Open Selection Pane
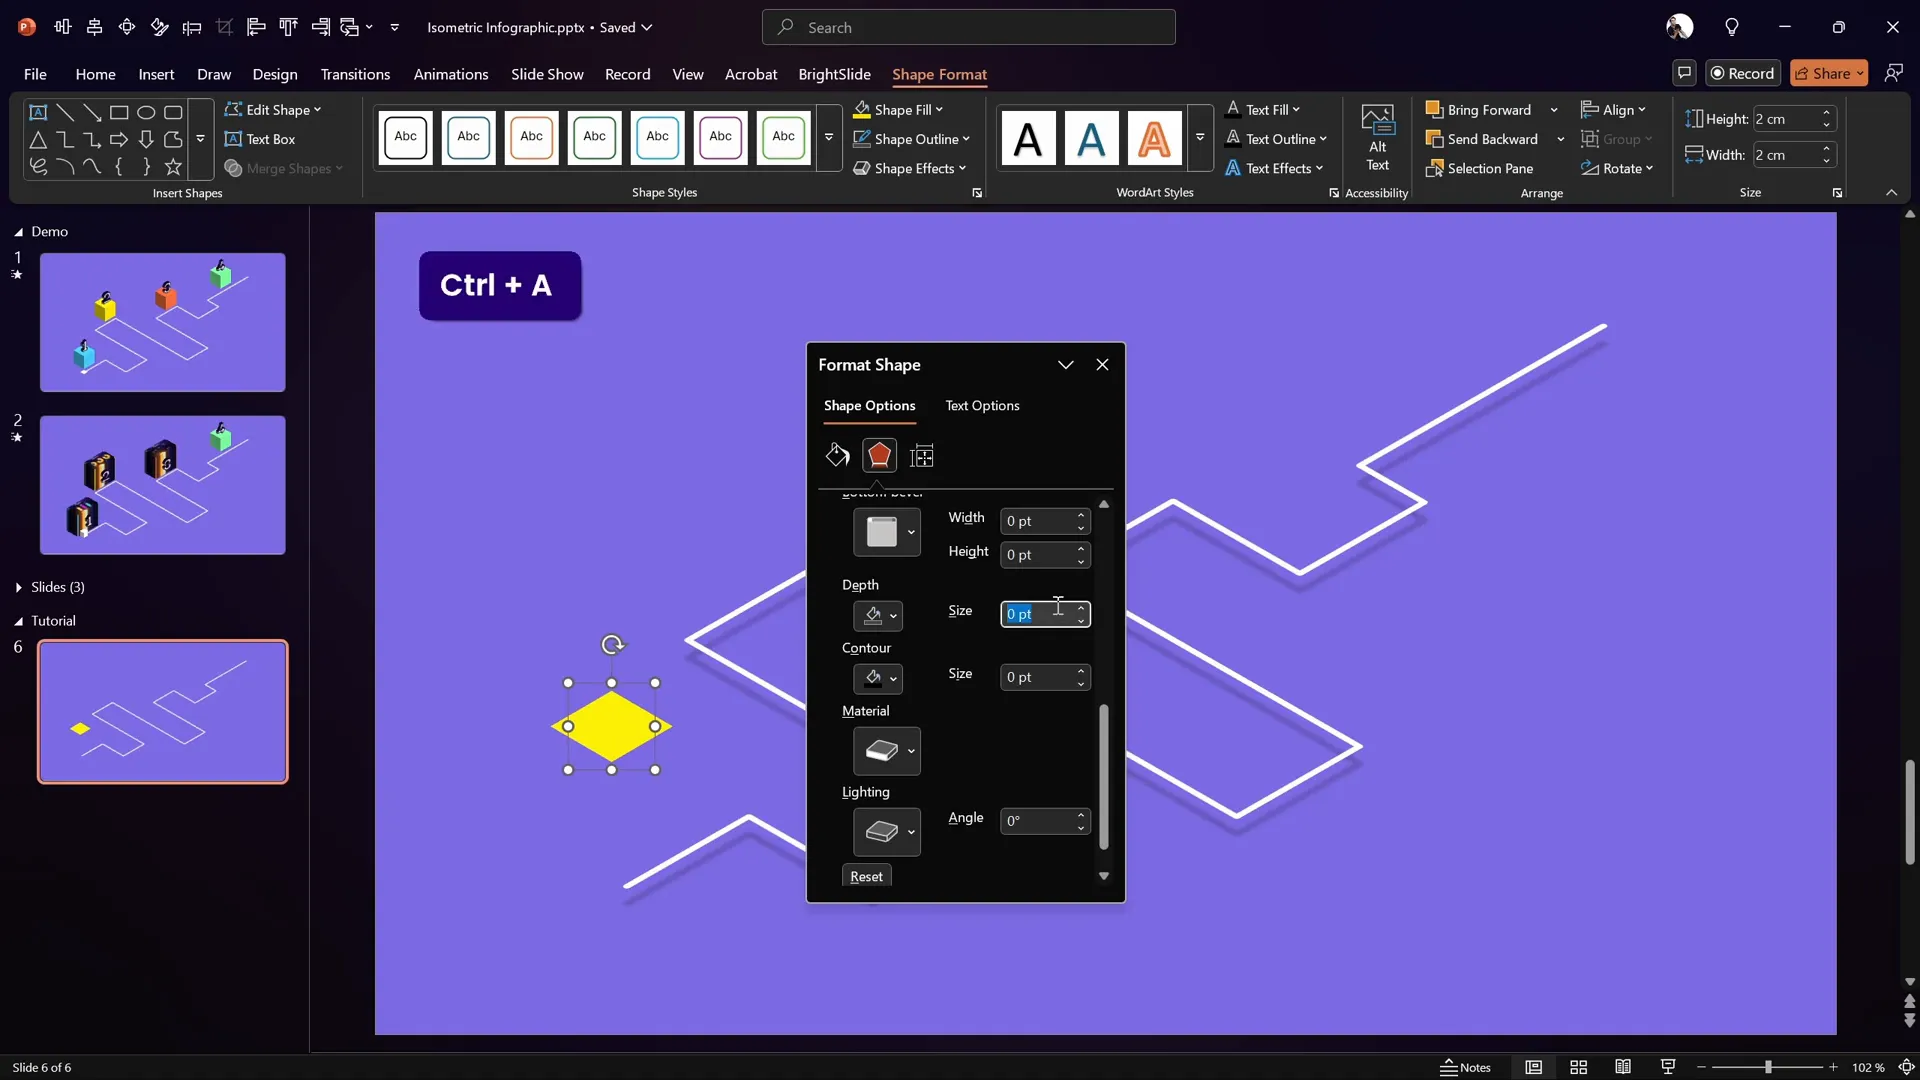This screenshot has height=1080, width=1920. coord(1480,168)
